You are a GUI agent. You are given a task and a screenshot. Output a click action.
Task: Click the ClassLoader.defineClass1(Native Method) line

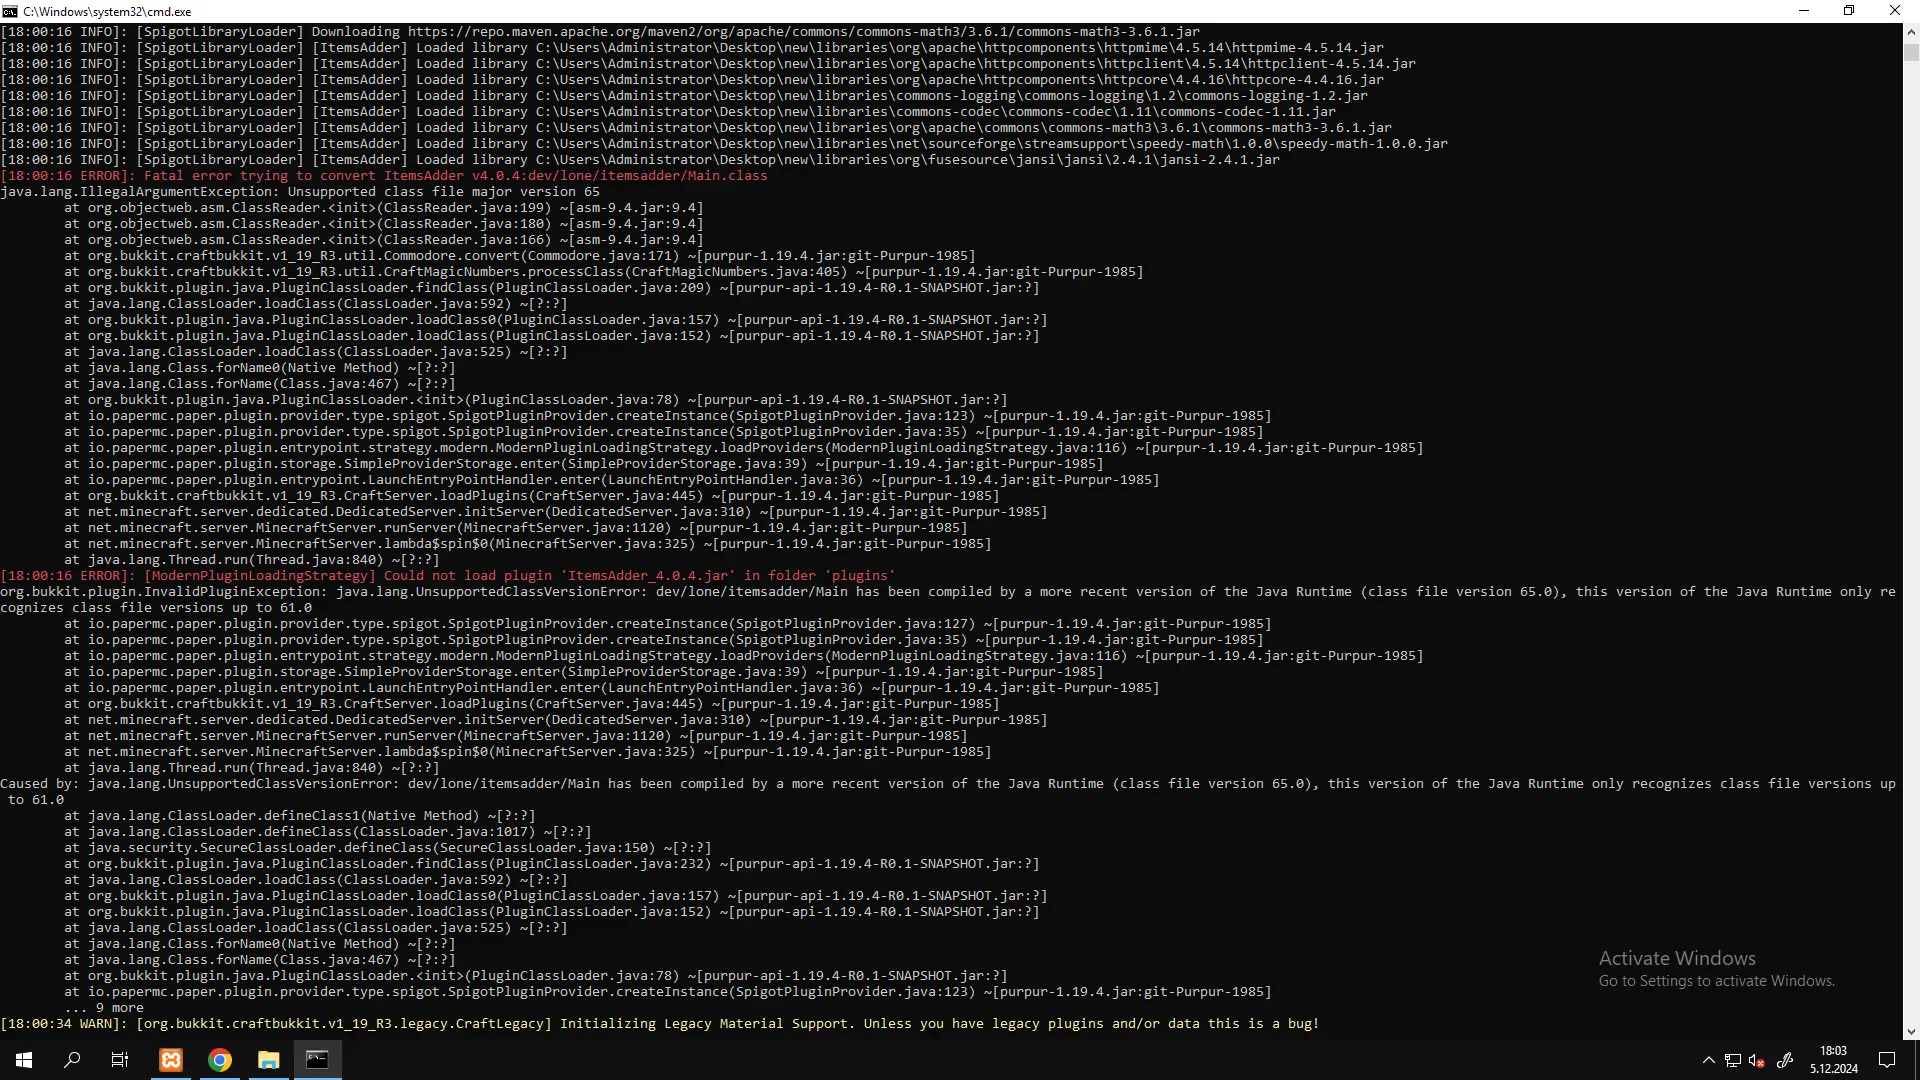pyautogui.click(x=300, y=815)
